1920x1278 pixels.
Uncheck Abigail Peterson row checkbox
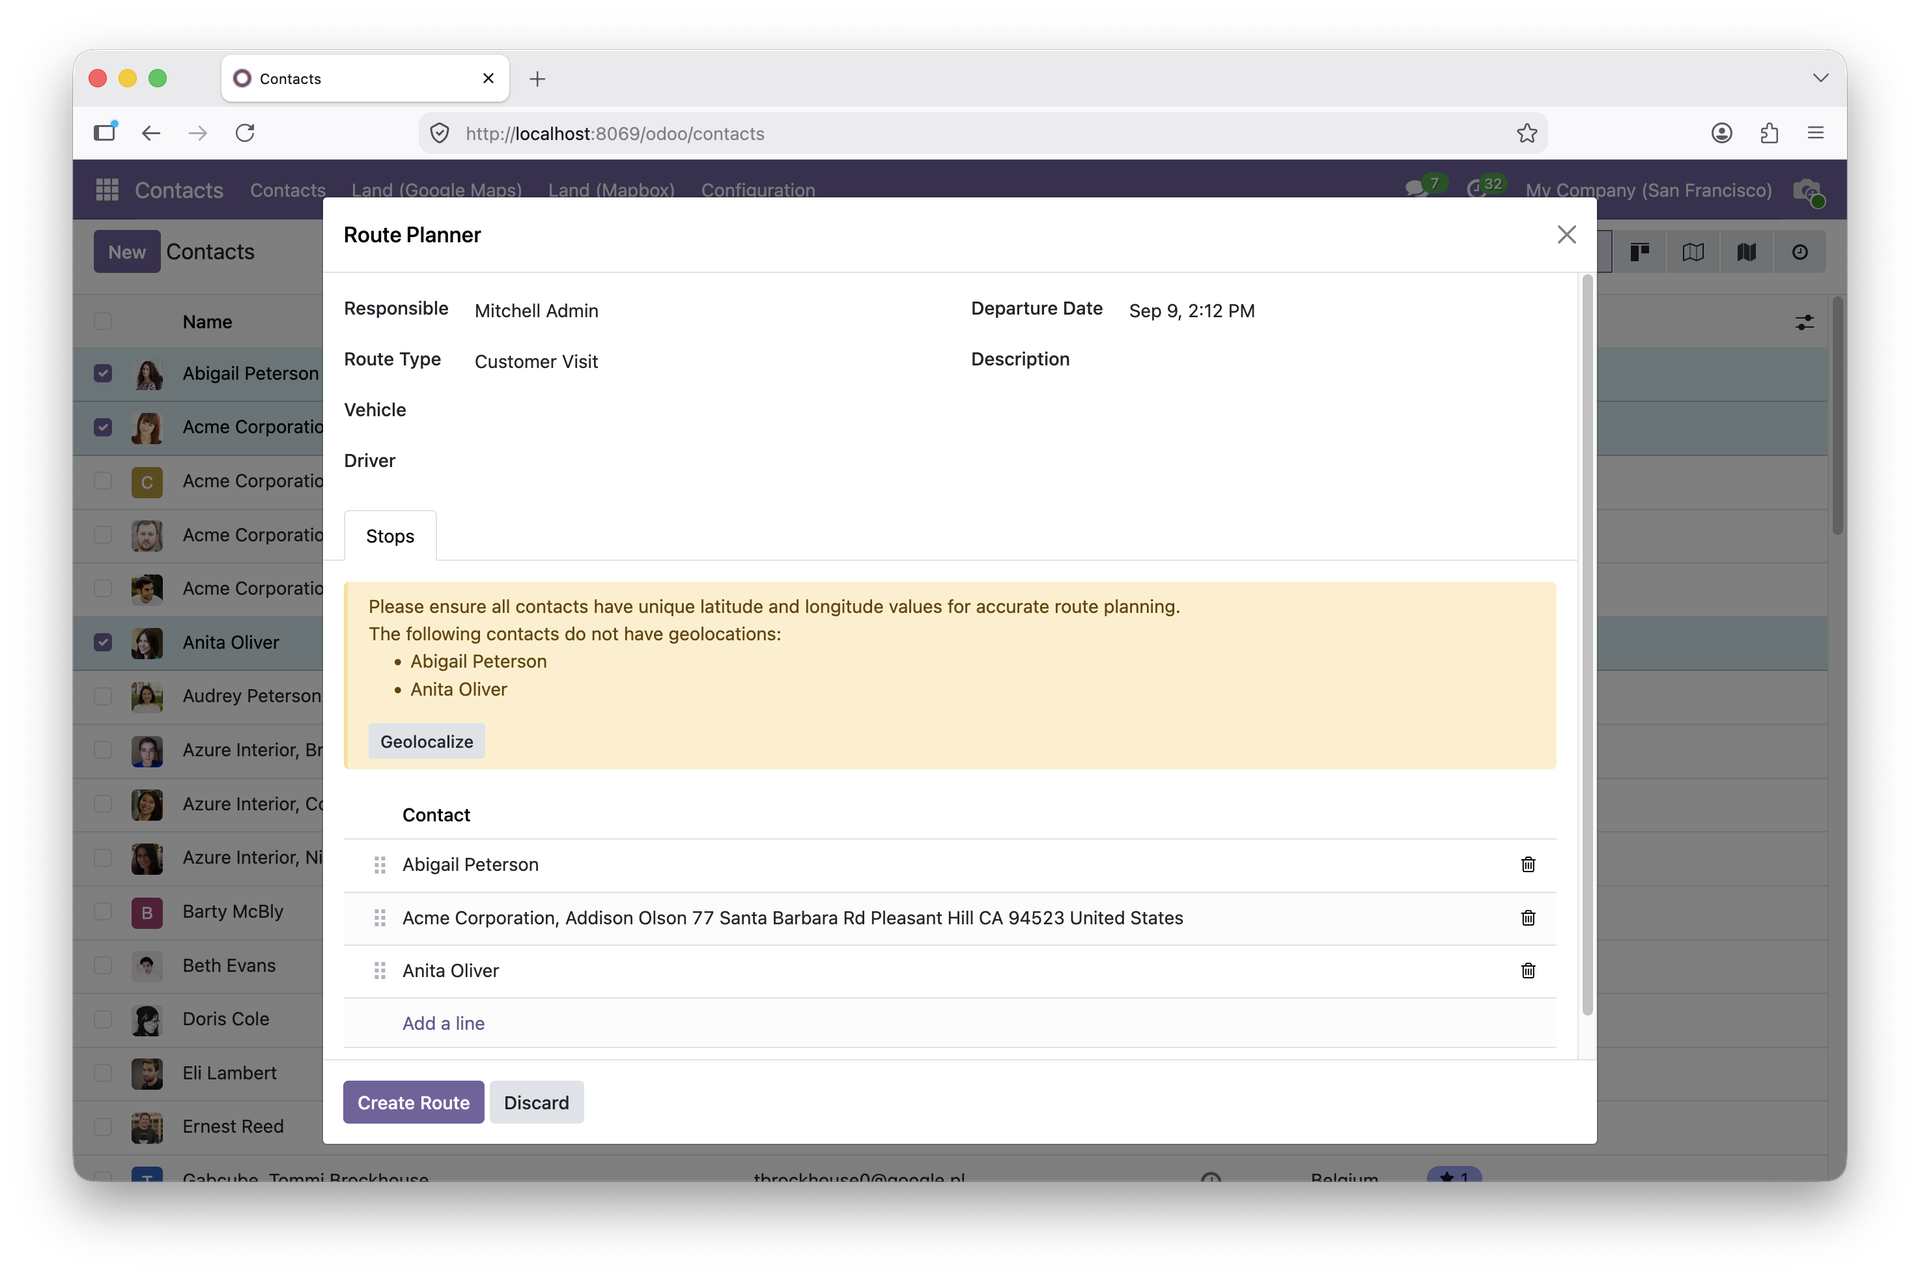click(103, 373)
